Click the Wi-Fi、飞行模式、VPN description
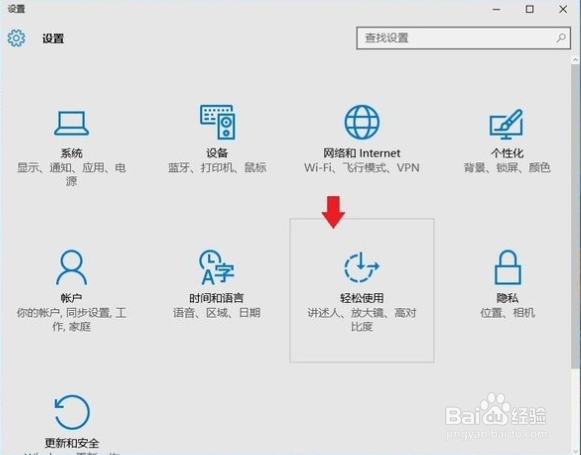Image resolution: width=581 pixels, height=455 pixels. [x=362, y=167]
